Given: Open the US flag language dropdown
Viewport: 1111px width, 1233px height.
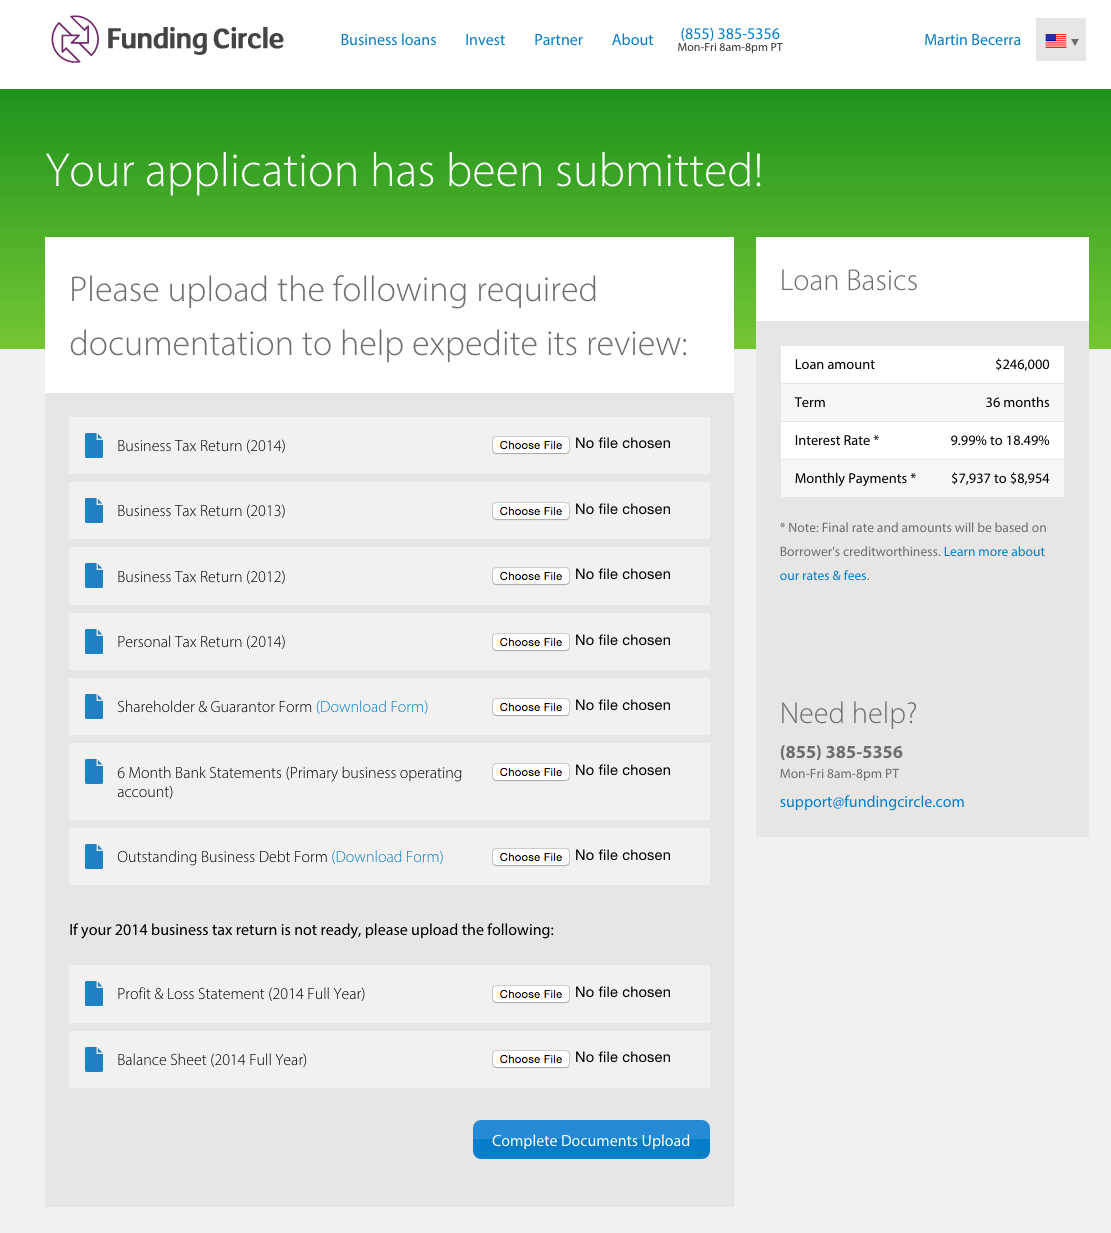Looking at the screenshot, I should pyautogui.click(x=1061, y=40).
